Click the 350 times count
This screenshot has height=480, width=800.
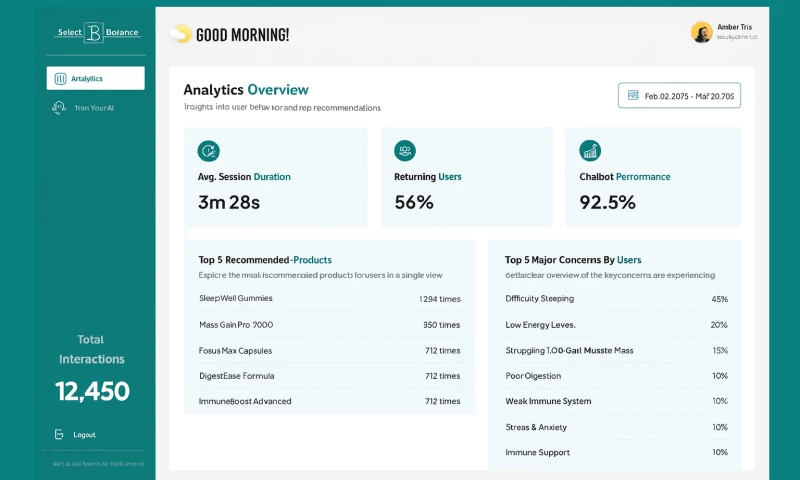tap(441, 325)
